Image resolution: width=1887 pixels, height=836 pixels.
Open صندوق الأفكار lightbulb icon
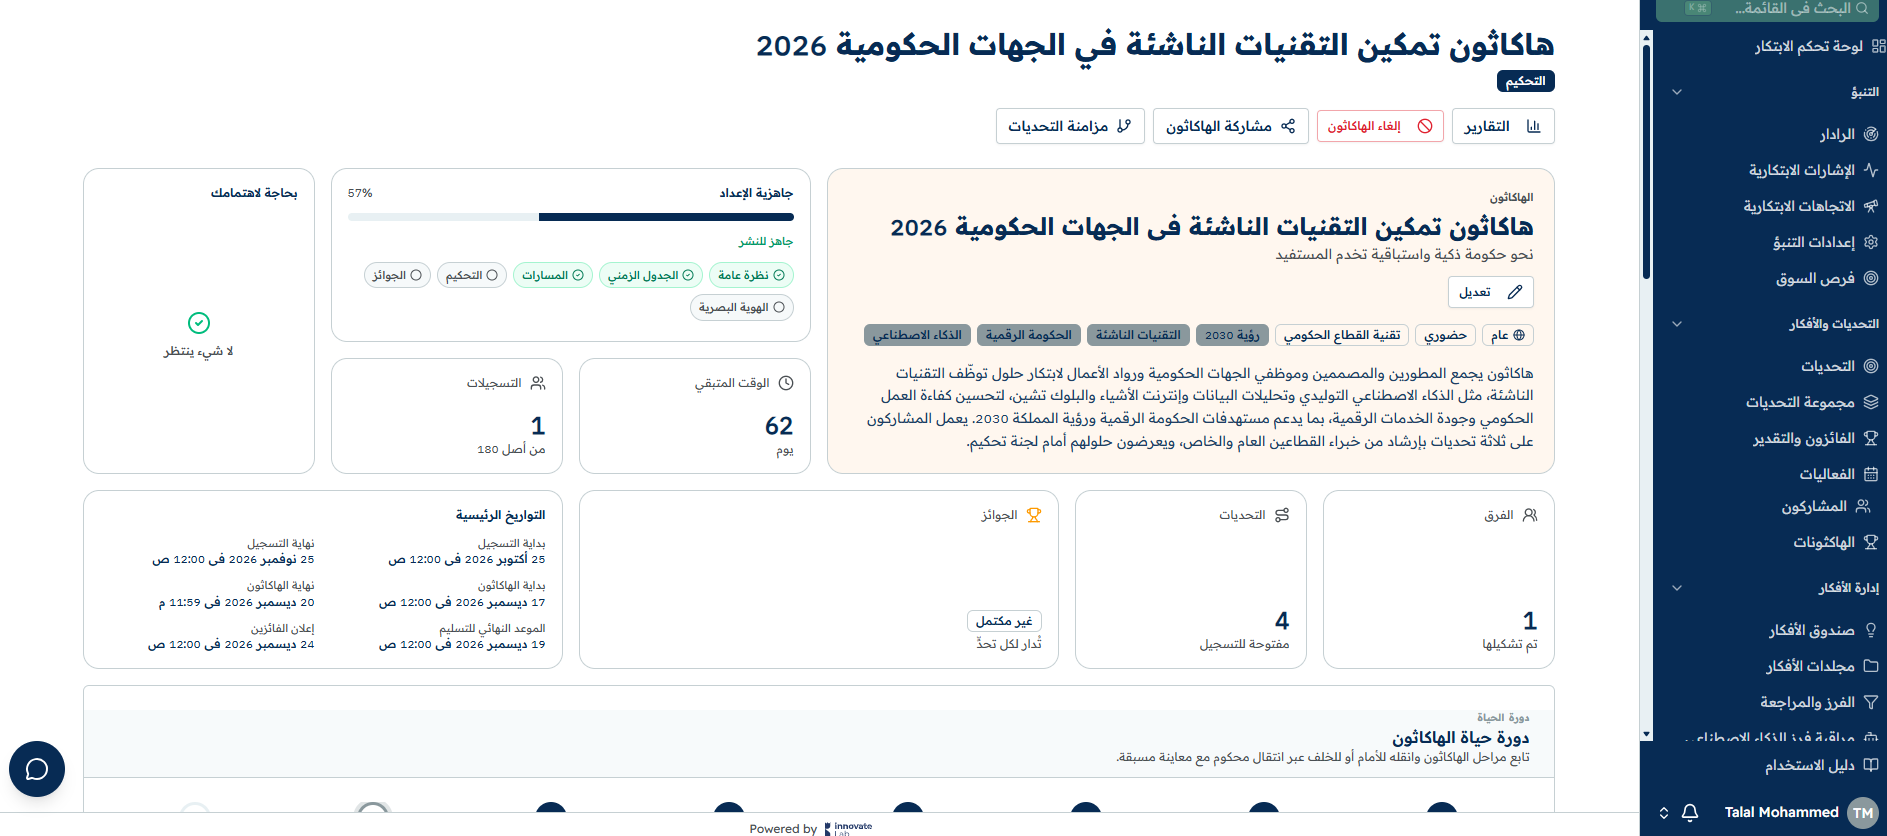click(x=1871, y=630)
